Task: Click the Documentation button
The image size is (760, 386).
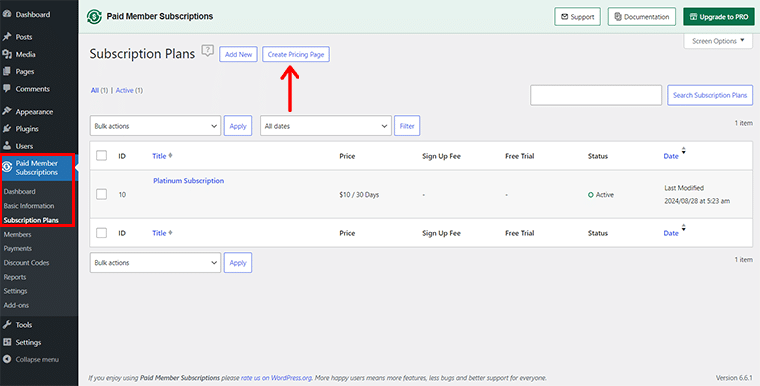Action: (642, 16)
